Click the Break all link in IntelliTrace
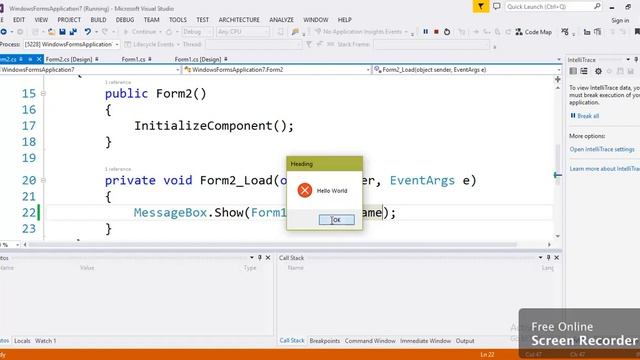Viewport: 640px width, 360px height. point(588,116)
